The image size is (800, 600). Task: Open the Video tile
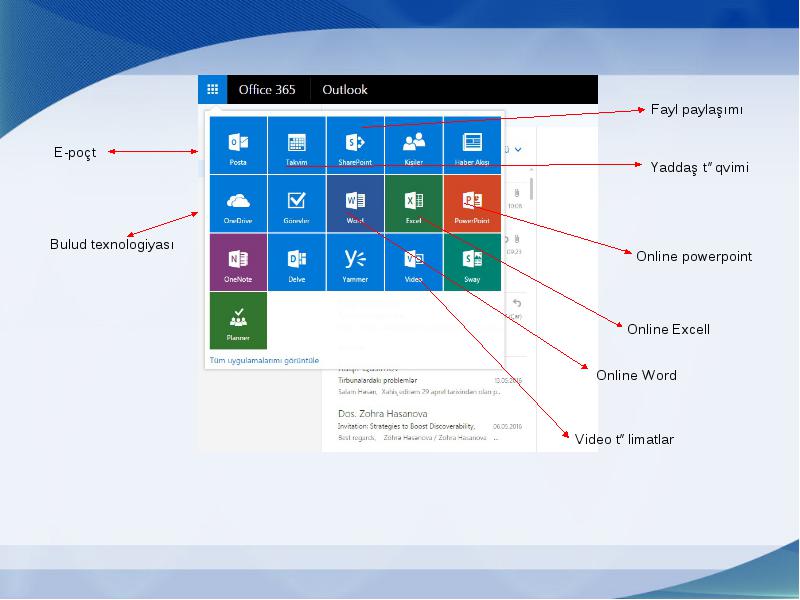(414, 262)
